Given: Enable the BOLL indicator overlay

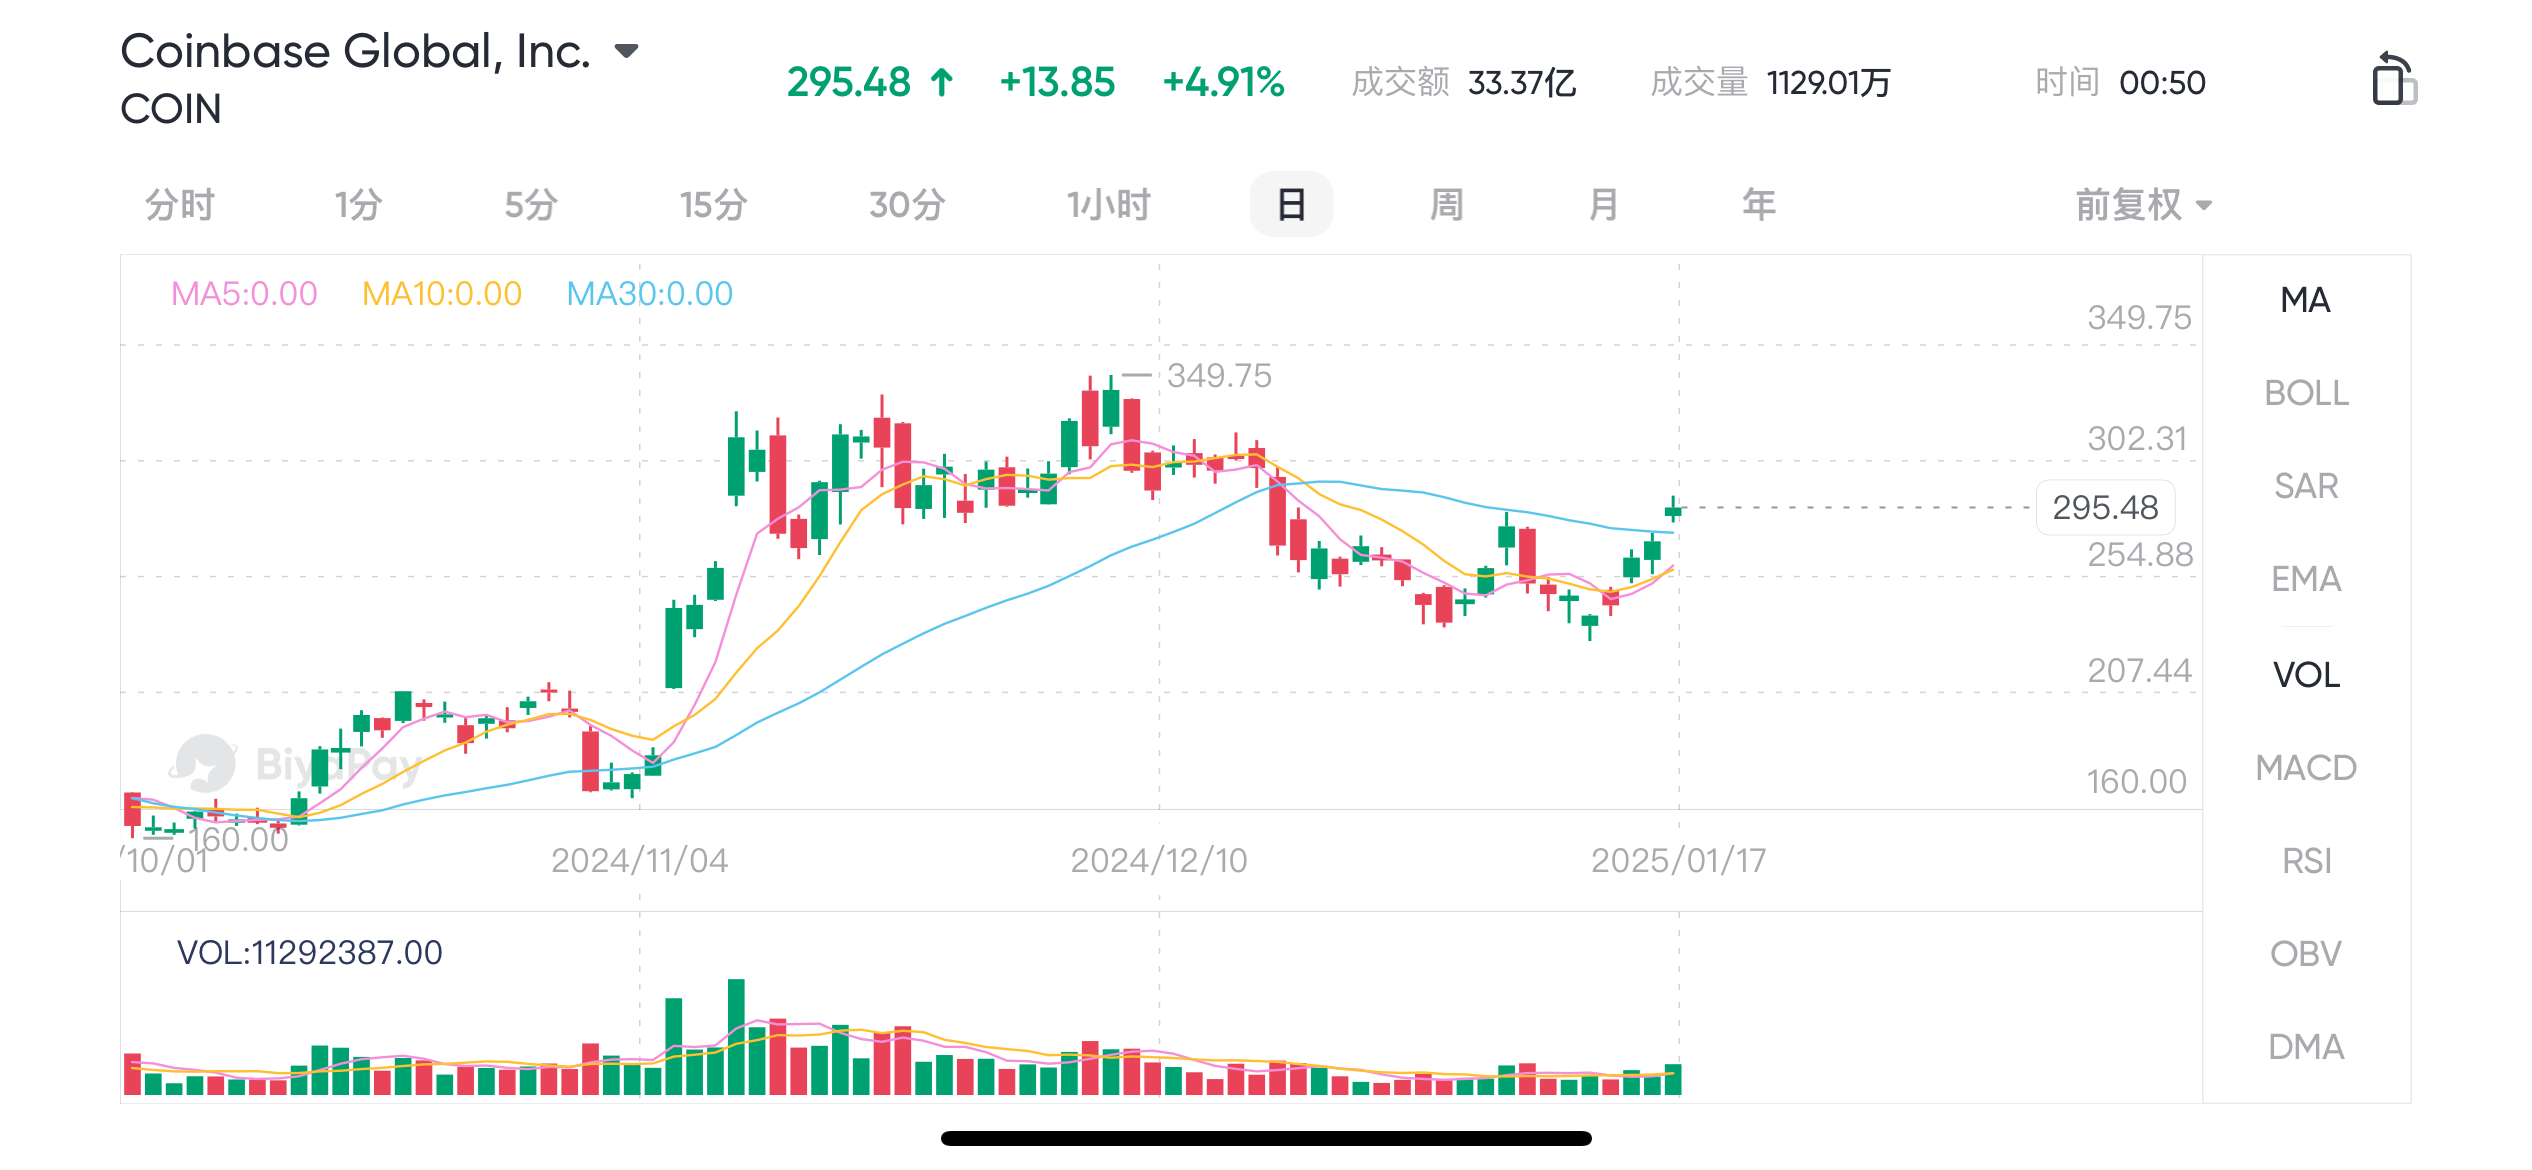Looking at the screenshot, I should [x=2305, y=393].
